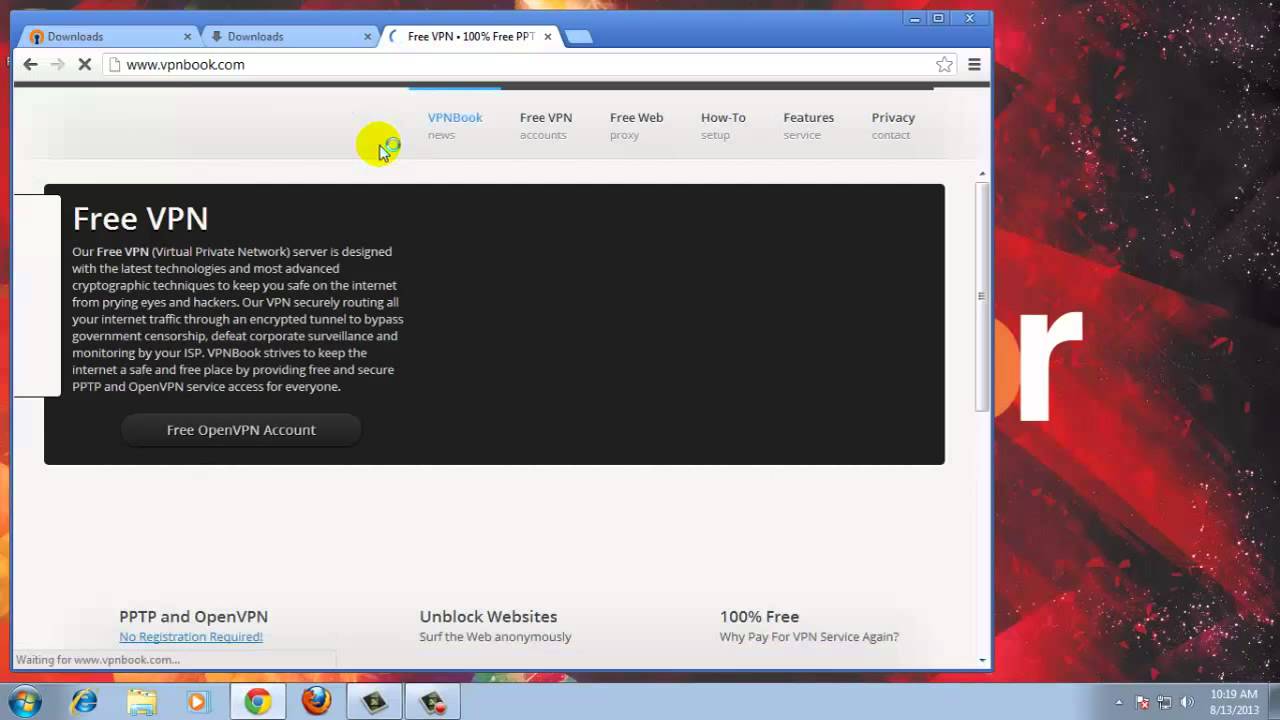This screenshot has height=720, width=1280.
Task: Click the page vertical scrollbar thumb
Action: (982, 297)
